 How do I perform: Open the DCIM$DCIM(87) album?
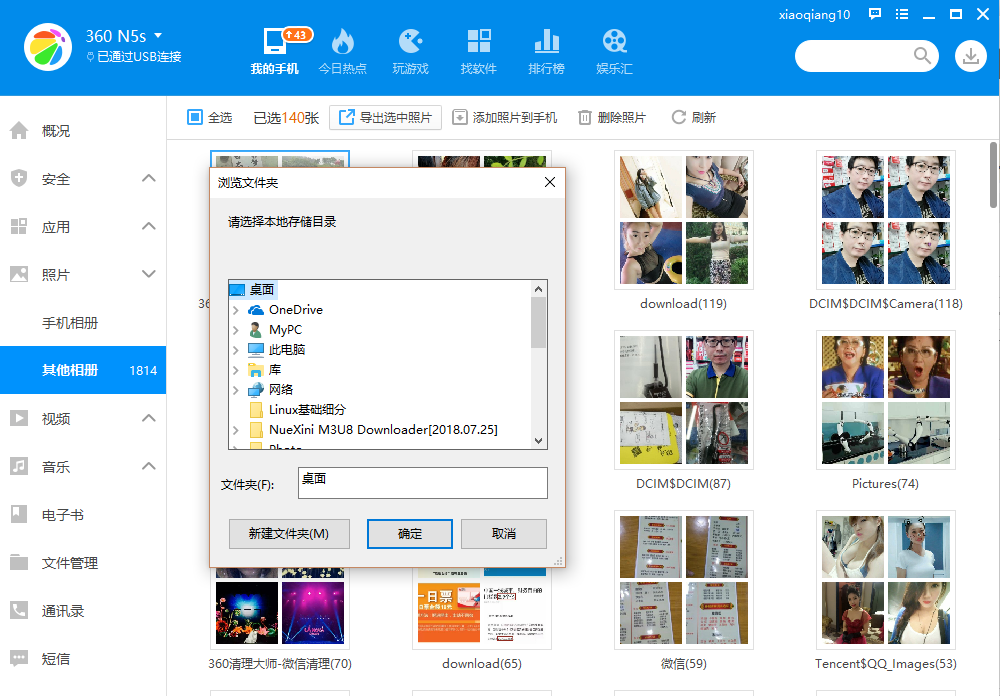pyautogui.click(x=684, y=400)
